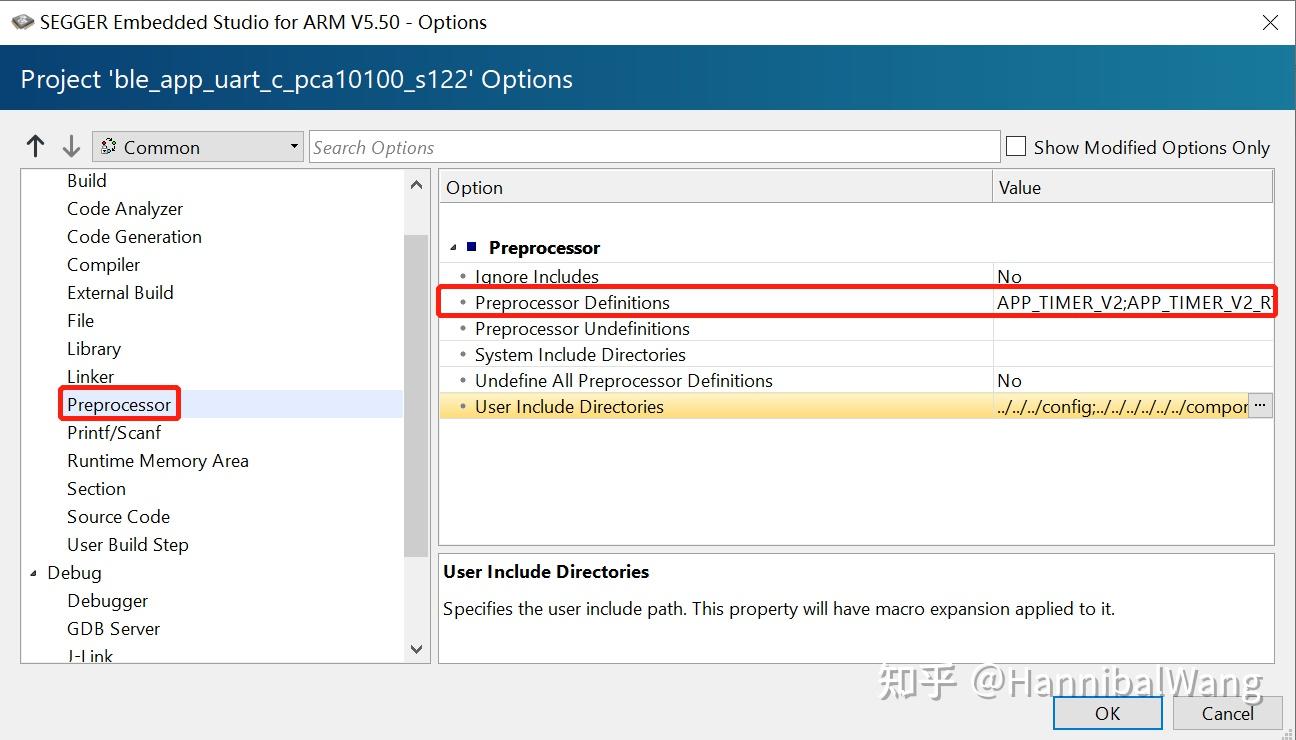
Task: Open the ellipsis browser for User Include Directories
Action: 1261,405
